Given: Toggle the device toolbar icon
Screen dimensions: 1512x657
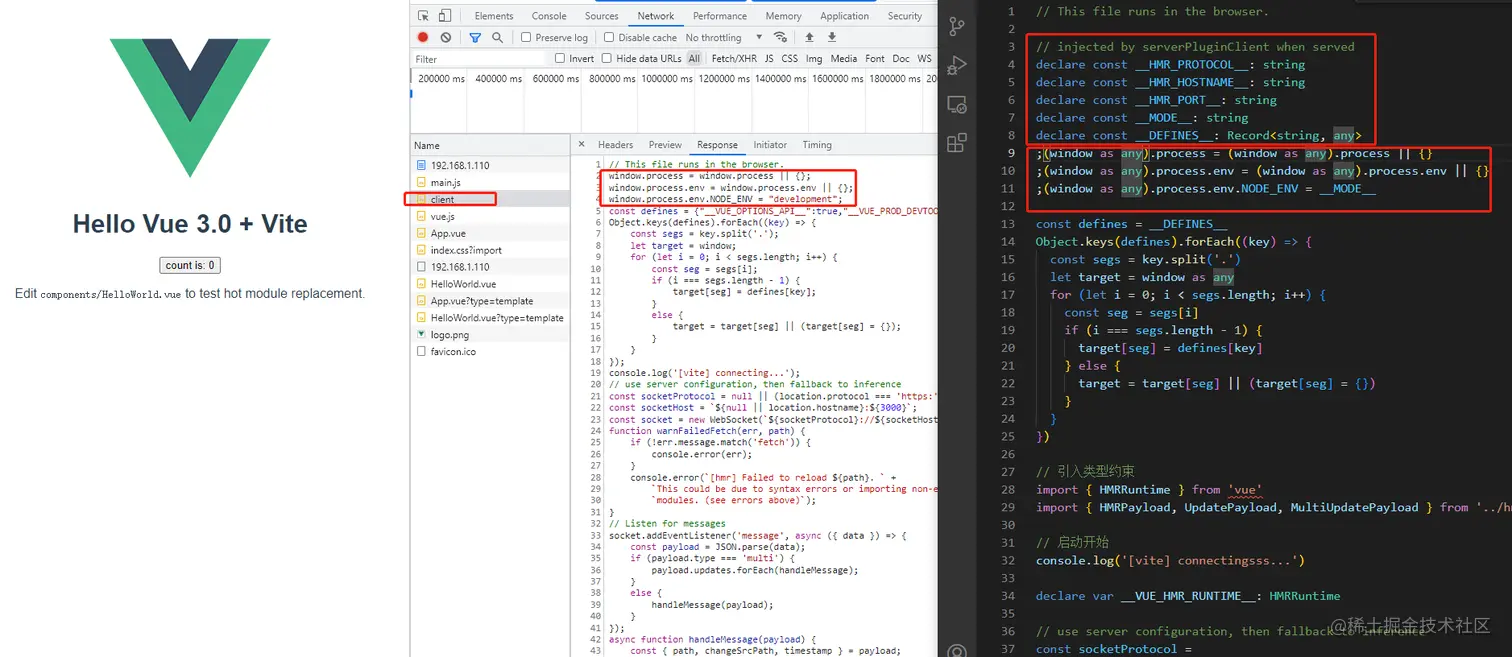Looking at the screenshot, I should [x=445, y=16].
